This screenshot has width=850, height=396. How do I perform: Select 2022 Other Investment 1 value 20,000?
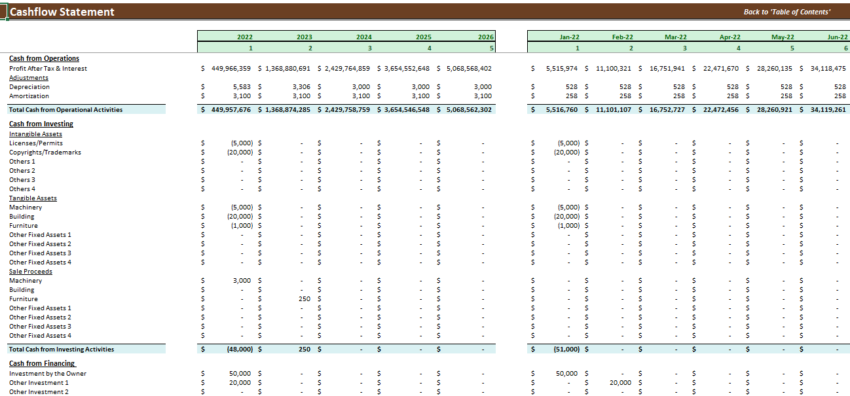click(x=241, y=382)
